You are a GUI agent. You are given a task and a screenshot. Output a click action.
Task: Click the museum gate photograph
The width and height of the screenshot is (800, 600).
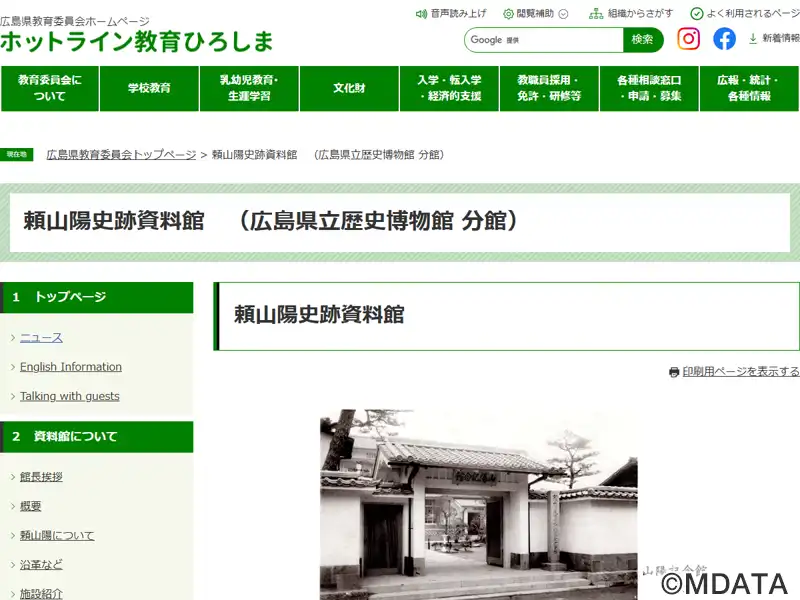tap(479, 505)
